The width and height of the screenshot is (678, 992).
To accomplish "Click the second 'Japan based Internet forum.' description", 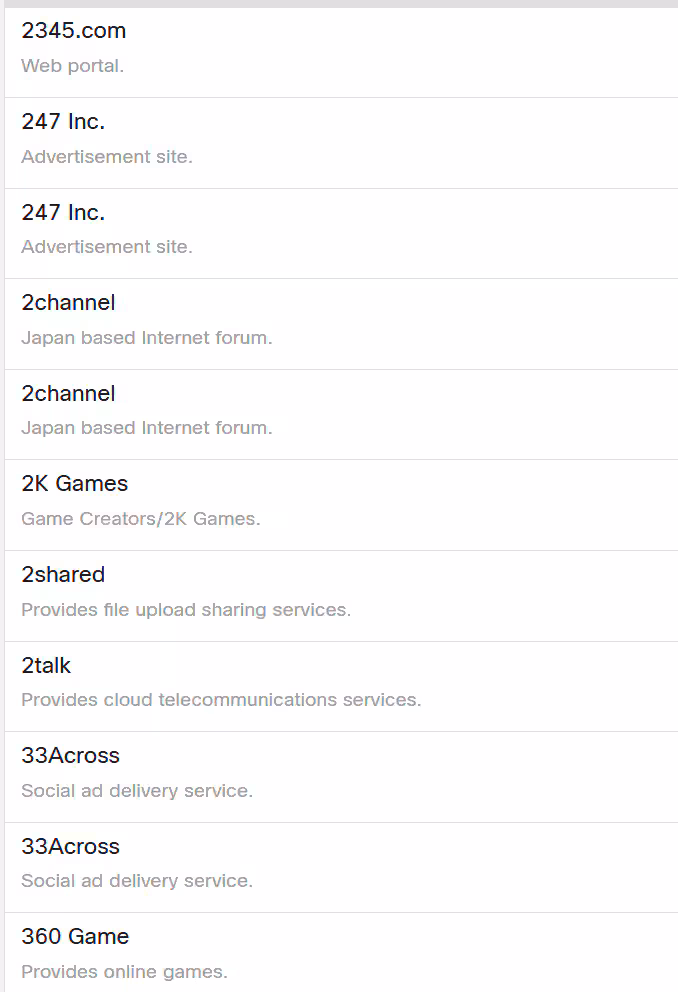I will click(146, 428).
